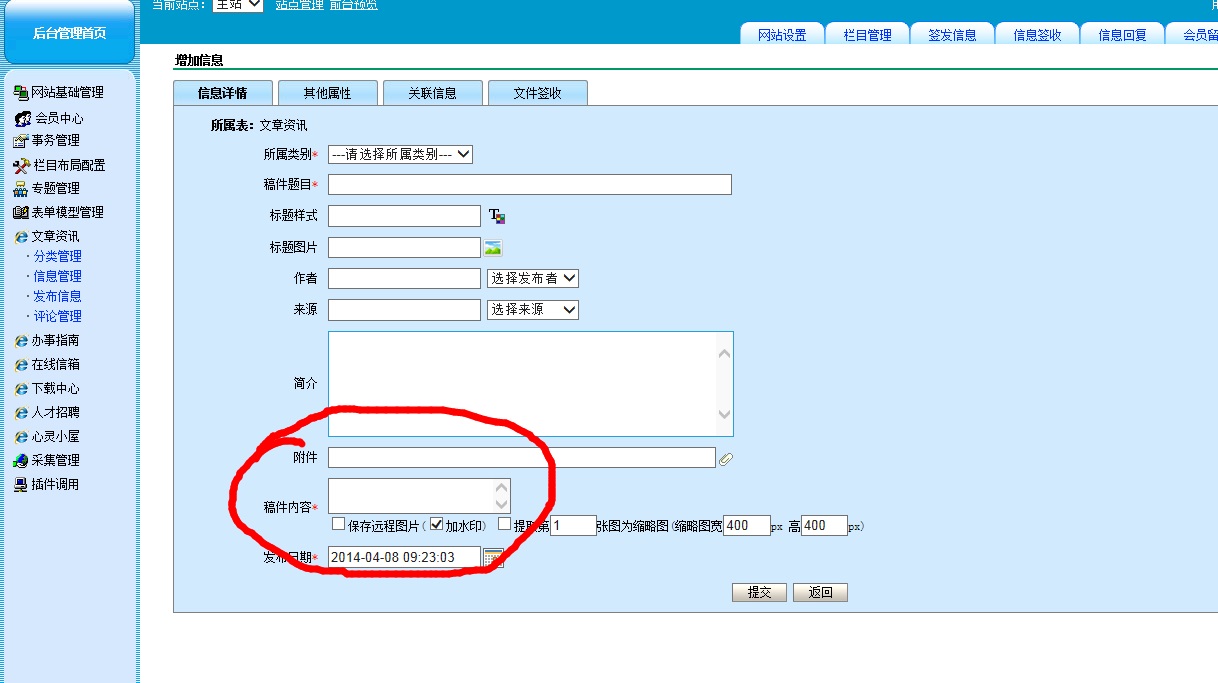Click into the 稿件题目 title field
Viewport: 1218px width, 683px height.
529,185
